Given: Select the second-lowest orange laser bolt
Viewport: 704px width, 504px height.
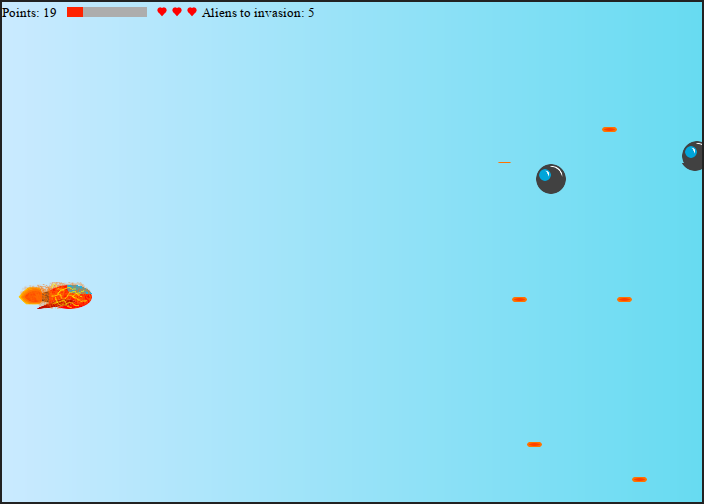Looking at the screenshot, I should point(534,444).
